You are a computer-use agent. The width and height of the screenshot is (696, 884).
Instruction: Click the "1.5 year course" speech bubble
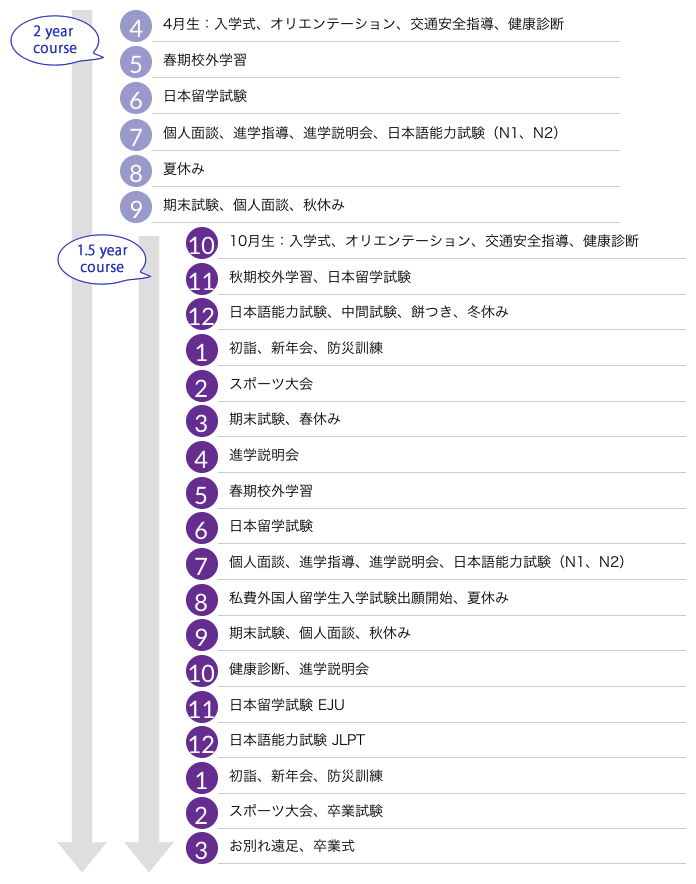[x=103, y=259]
